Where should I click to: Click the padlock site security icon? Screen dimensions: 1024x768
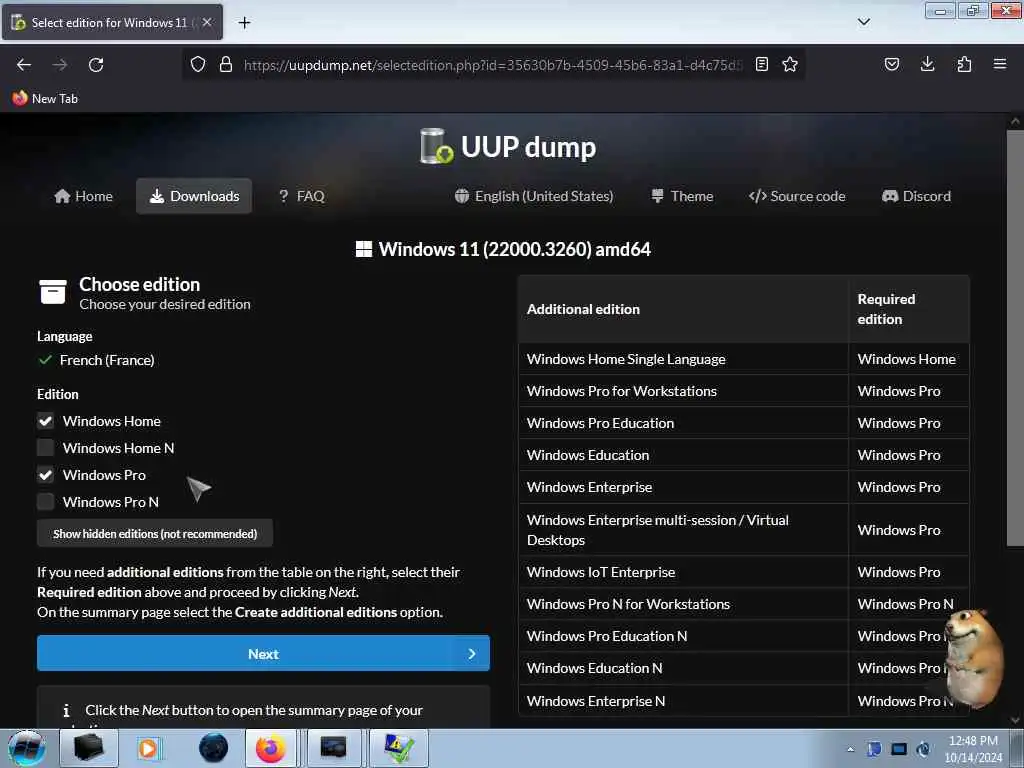[226, 64]
